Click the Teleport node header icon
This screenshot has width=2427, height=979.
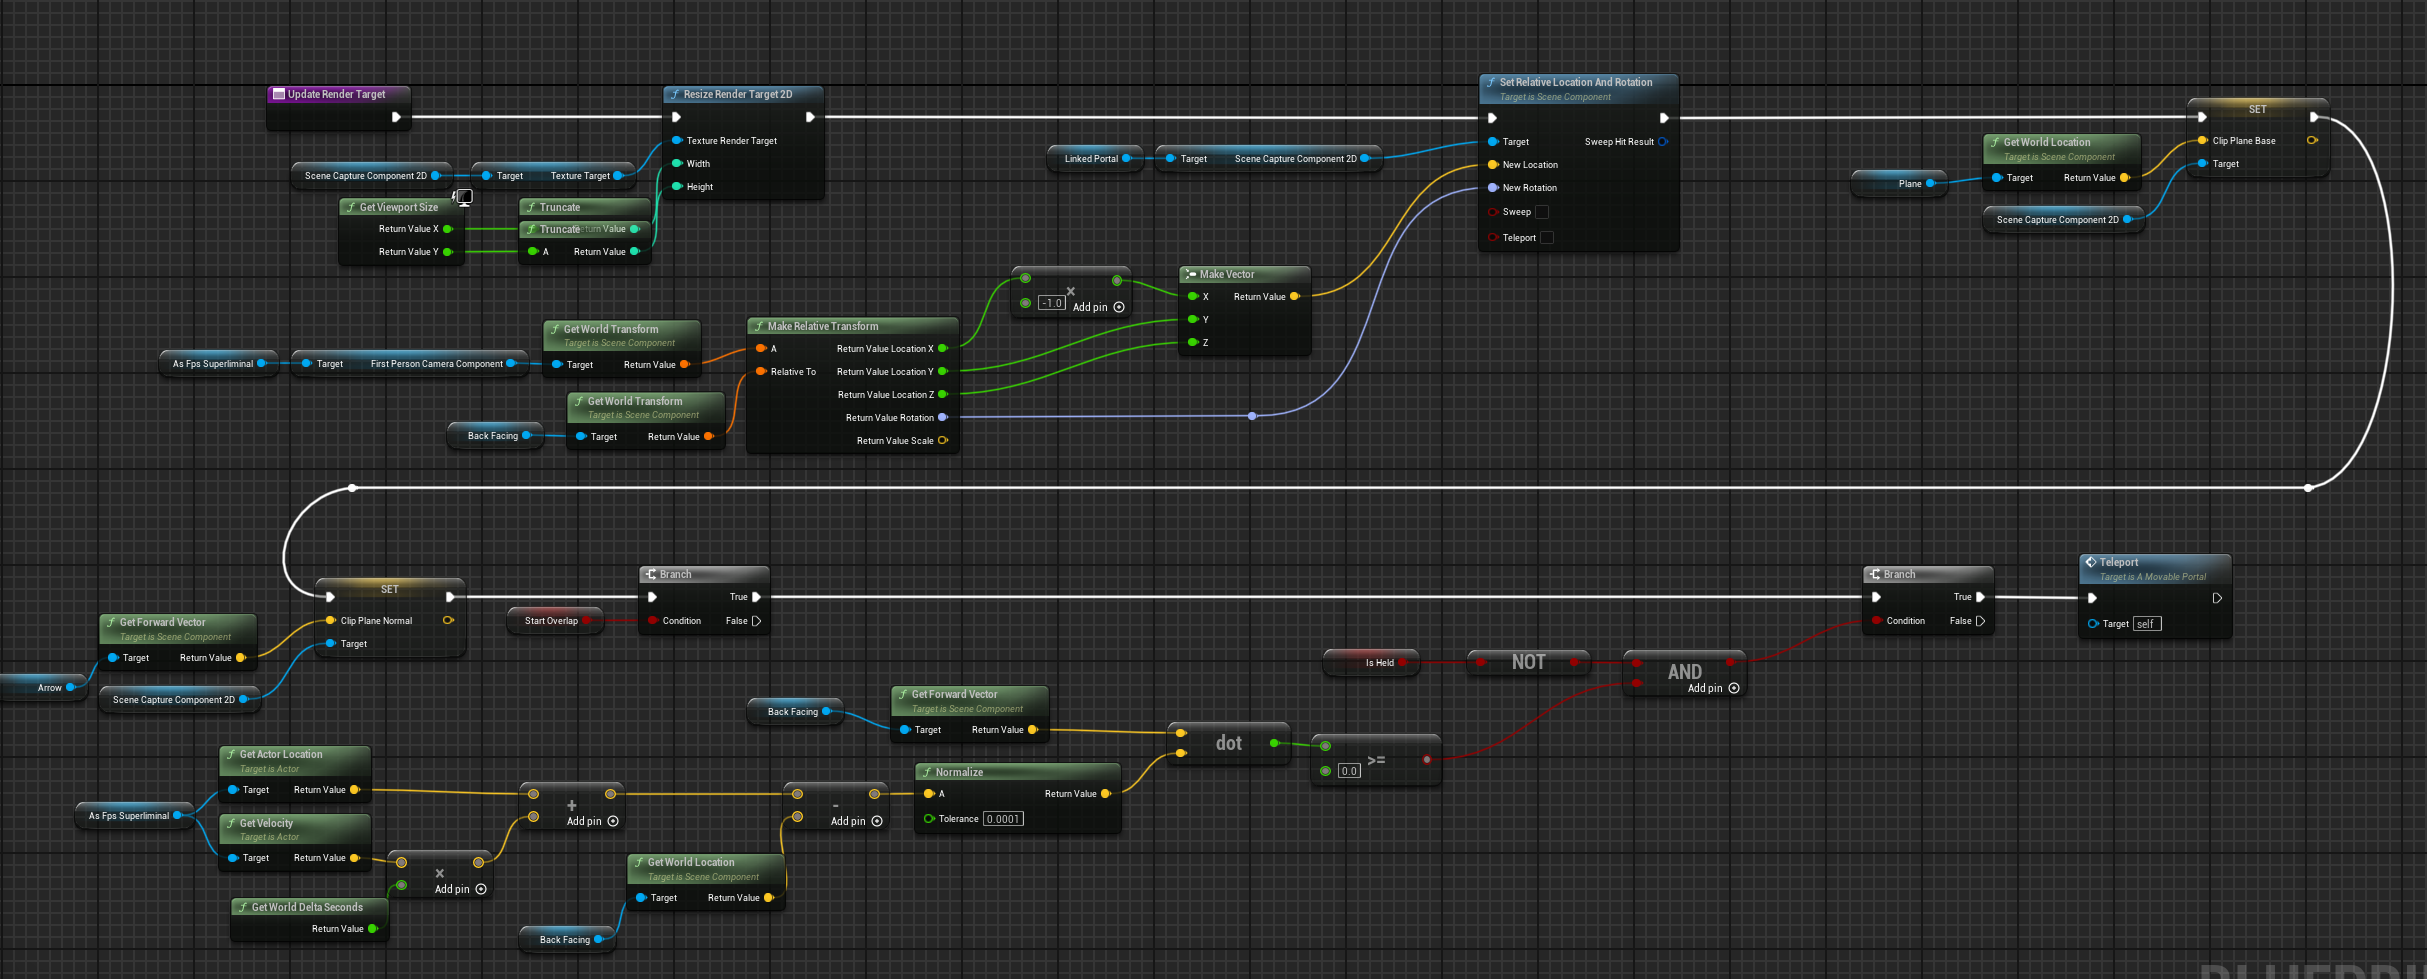click(x=2090, y=562)
